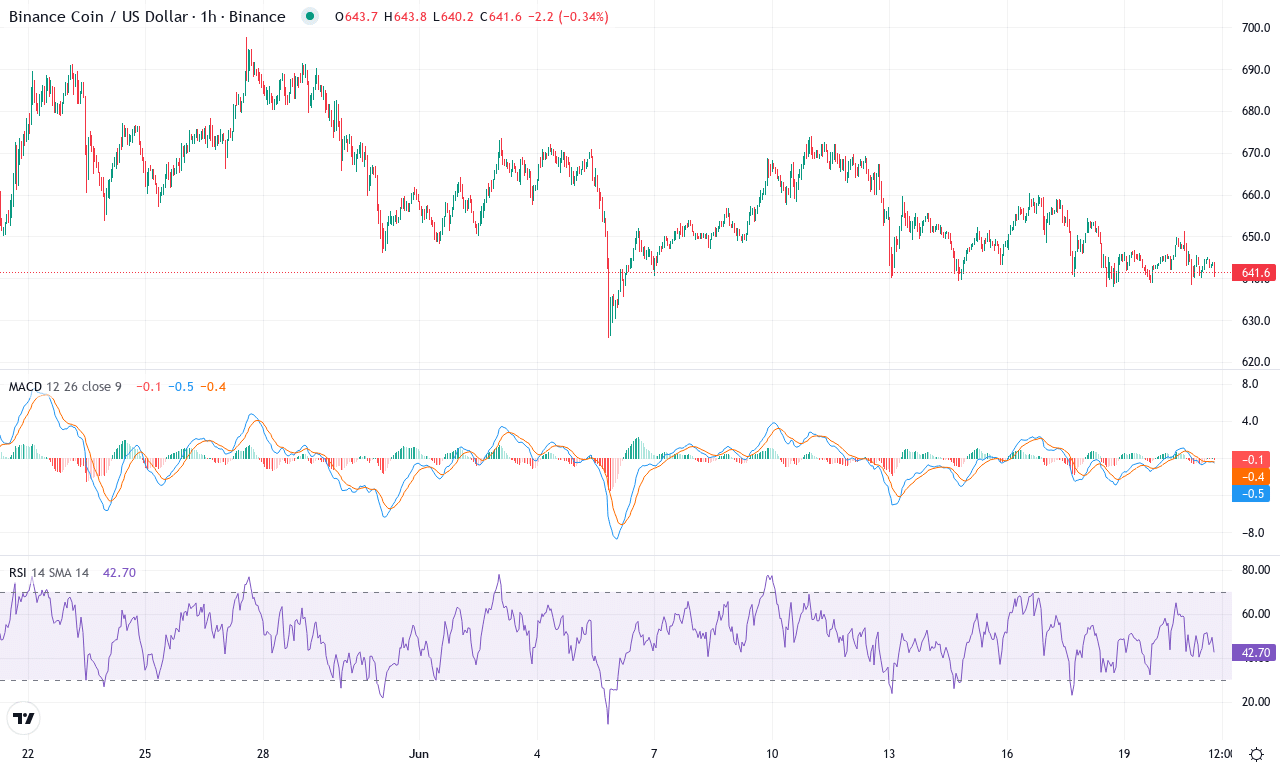Image resolution: width=1280 pixels, height=768 pixels.
Task: Open chart settings gear icon
Action: coord(1256,753)
